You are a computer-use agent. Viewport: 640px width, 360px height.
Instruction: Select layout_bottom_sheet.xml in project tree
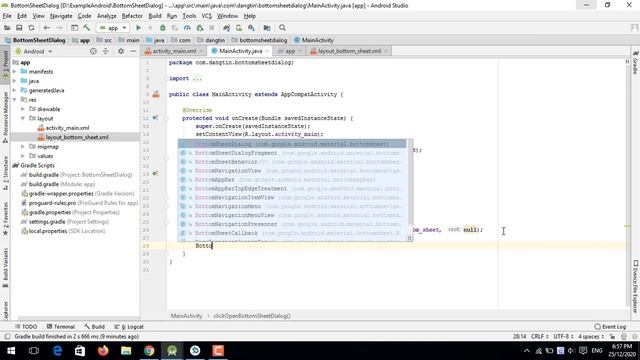pyautogui.click(x=77, y=137)
